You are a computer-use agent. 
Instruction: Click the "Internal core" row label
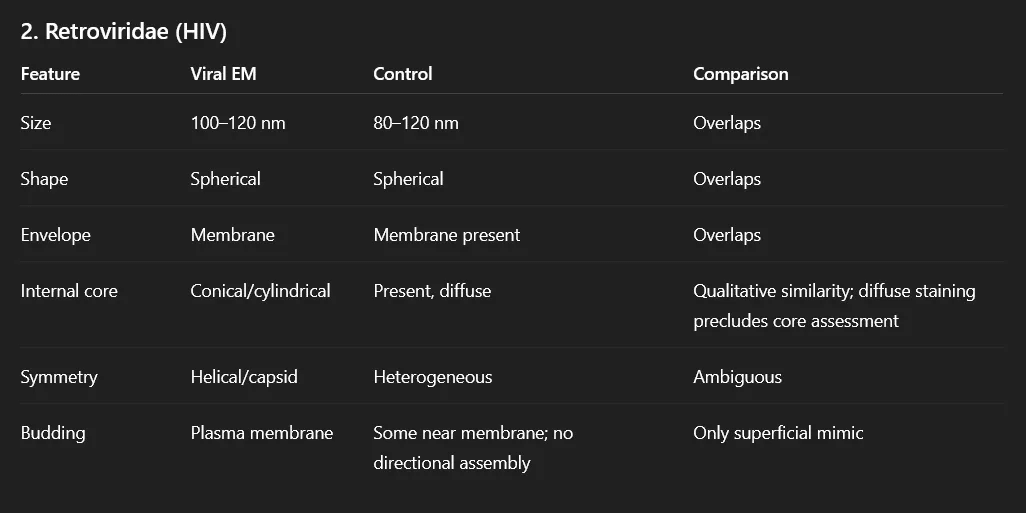(x=69, y=291)
